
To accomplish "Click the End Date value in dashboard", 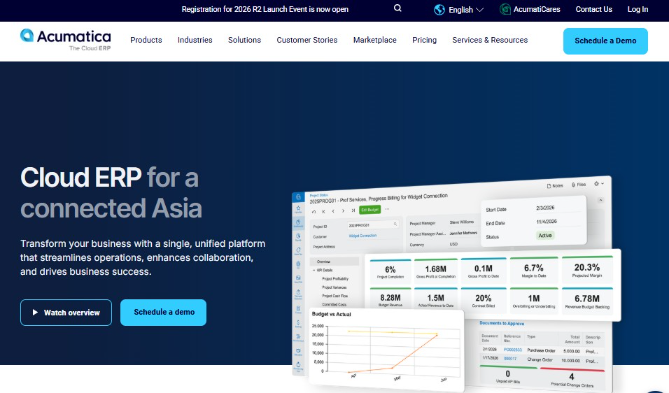I will click(x=547, y=221).
